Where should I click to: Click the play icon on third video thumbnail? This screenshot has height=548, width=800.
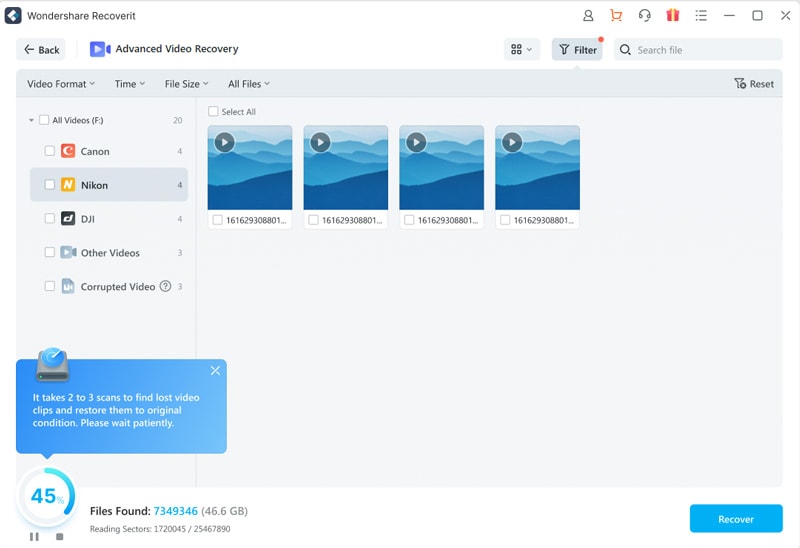(416, 142)
